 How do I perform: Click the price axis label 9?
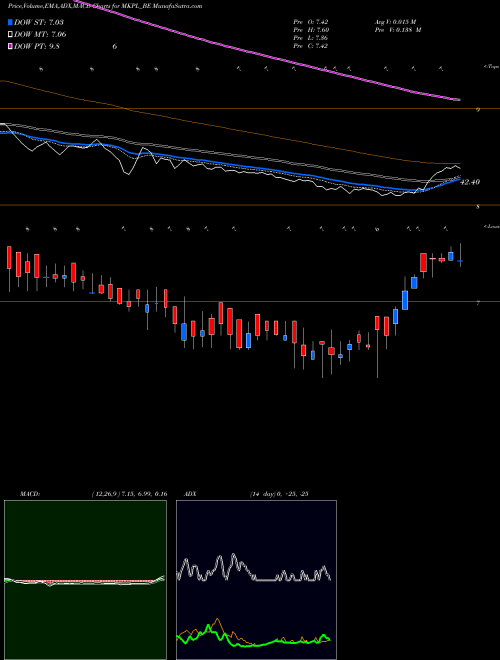click(478, 110)
